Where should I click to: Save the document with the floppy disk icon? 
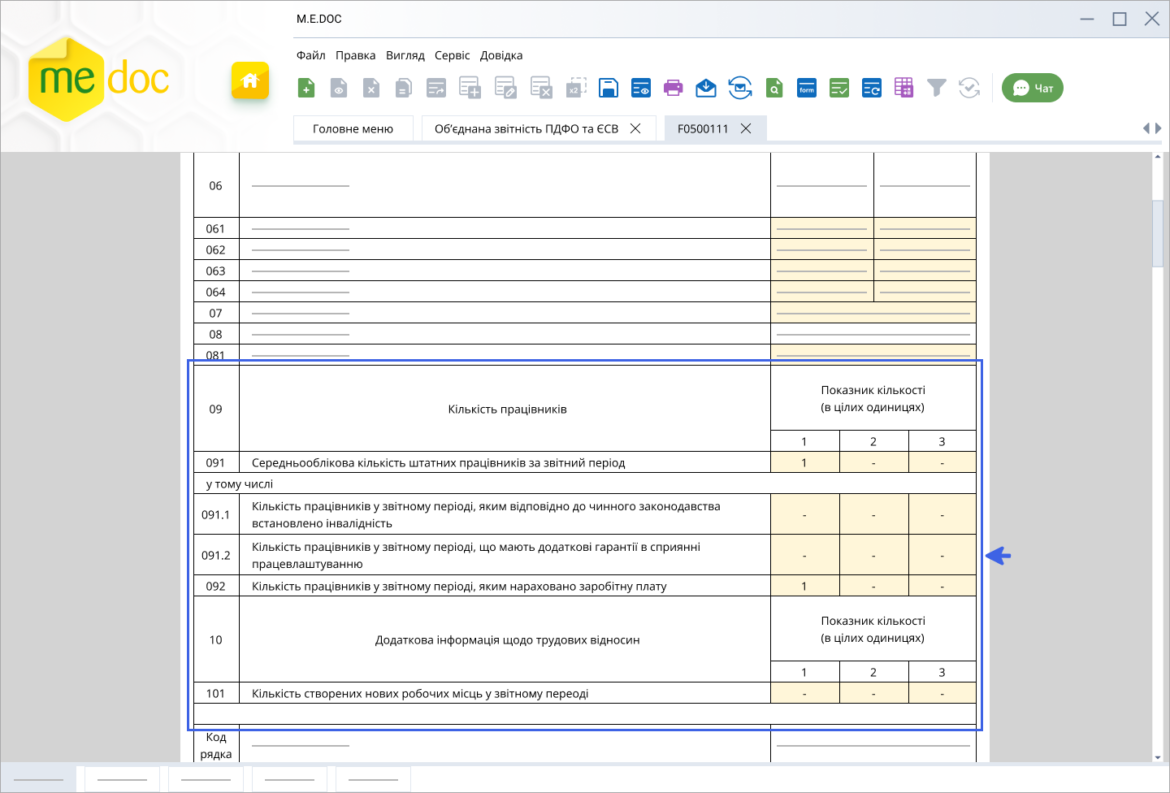click(x=608, y=88)
